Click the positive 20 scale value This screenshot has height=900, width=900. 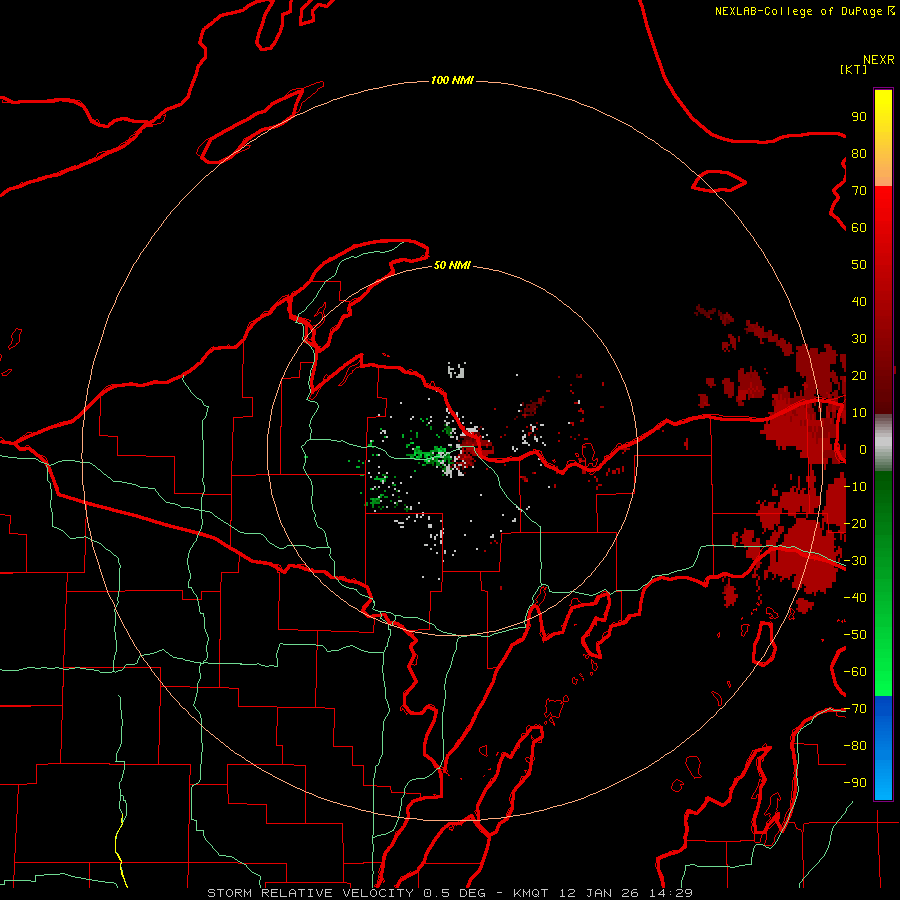point(859,375)
